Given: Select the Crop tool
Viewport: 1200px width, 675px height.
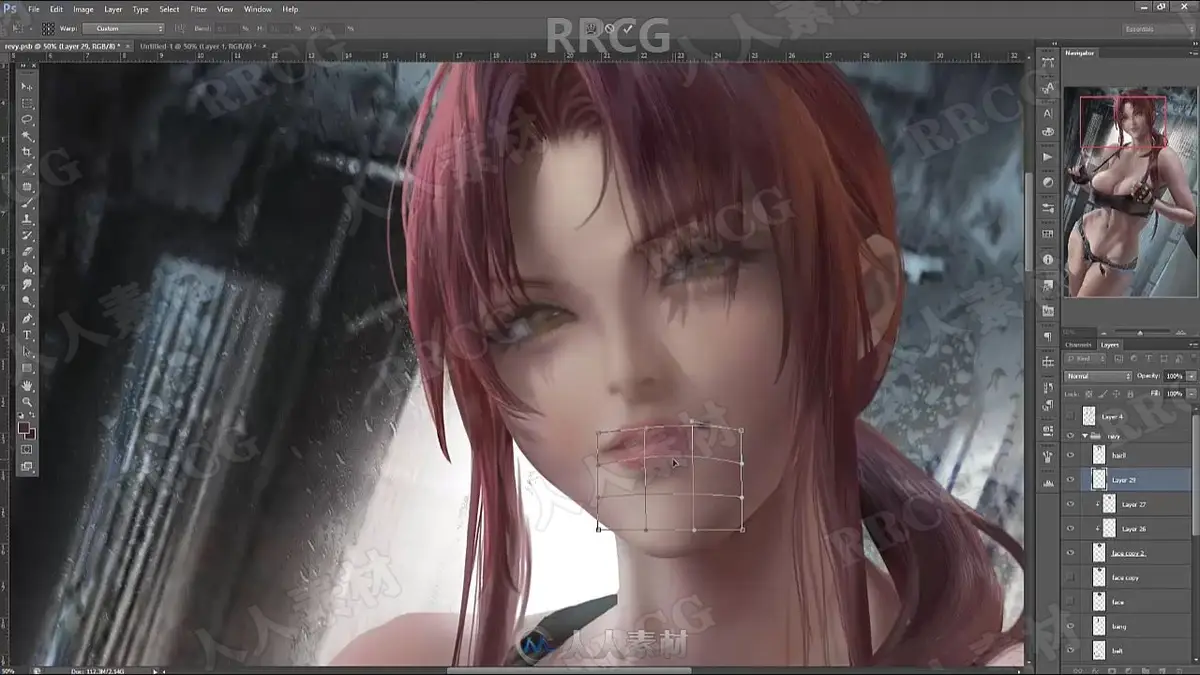Looking at the screenshot, I should tap(27, 152).
